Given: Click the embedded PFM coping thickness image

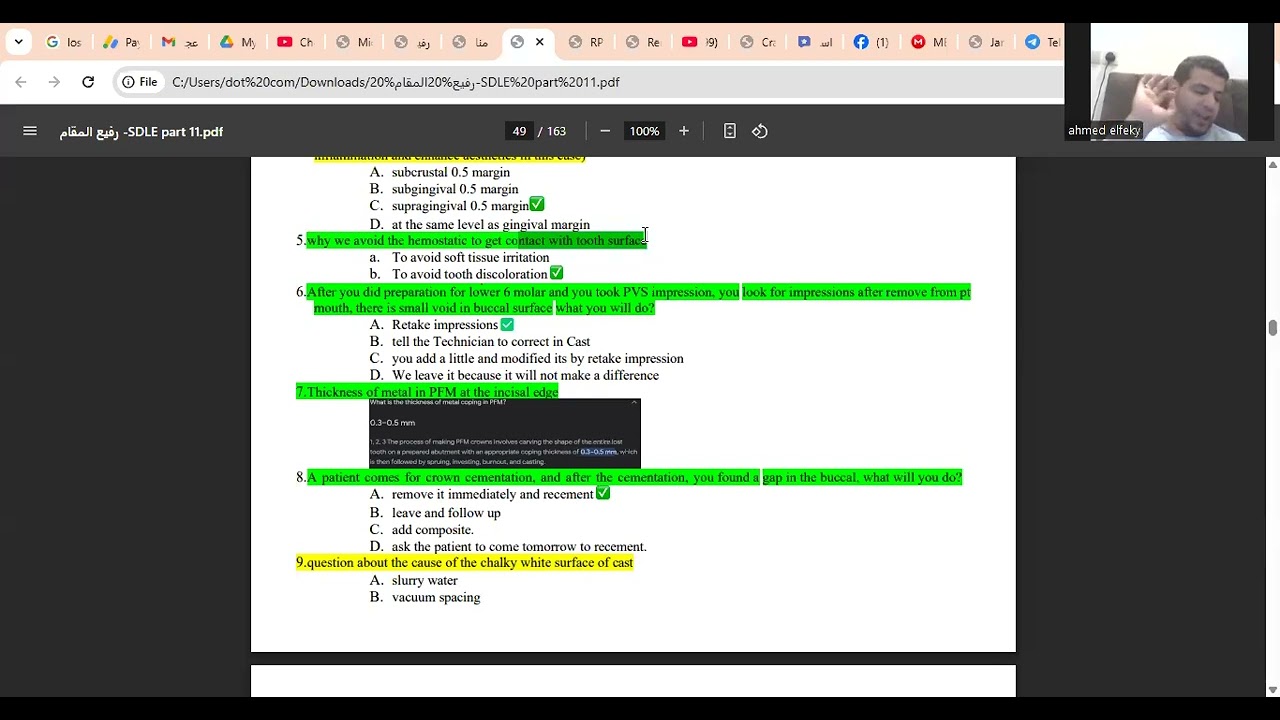Looking at the screenshot, I should 504,433.
